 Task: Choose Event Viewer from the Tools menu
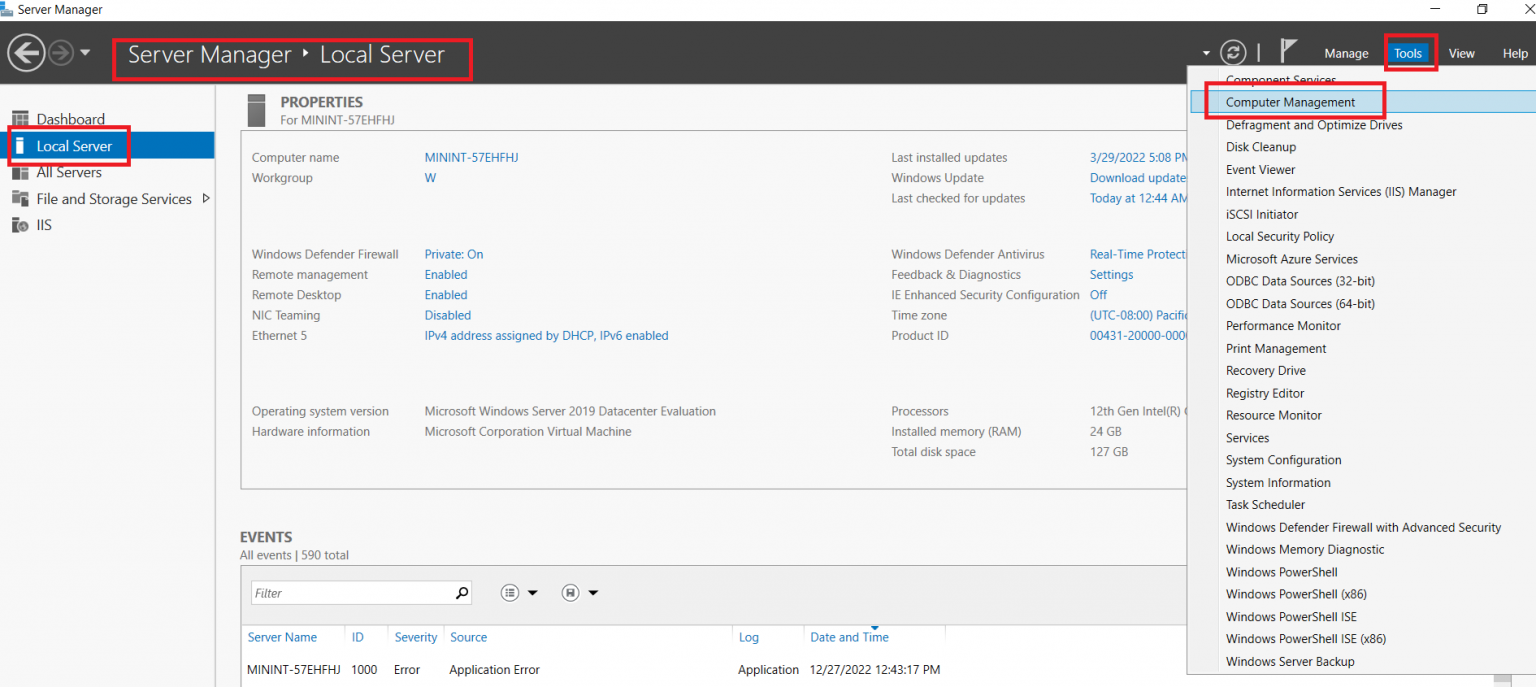click(x=1260, y=169)
